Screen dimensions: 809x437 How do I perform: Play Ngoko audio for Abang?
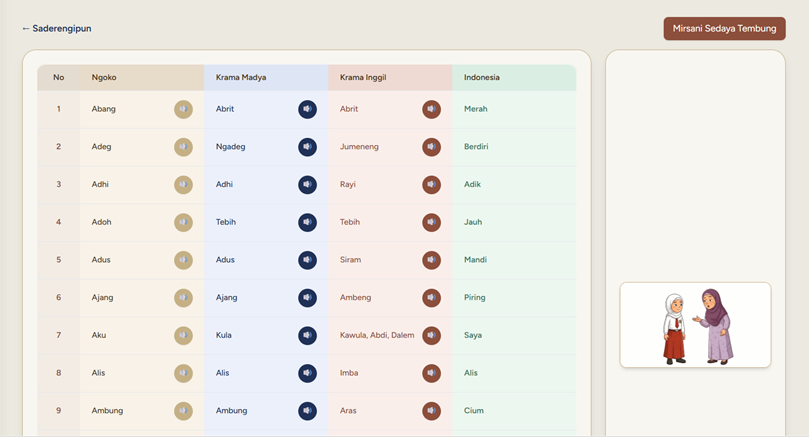183,109
